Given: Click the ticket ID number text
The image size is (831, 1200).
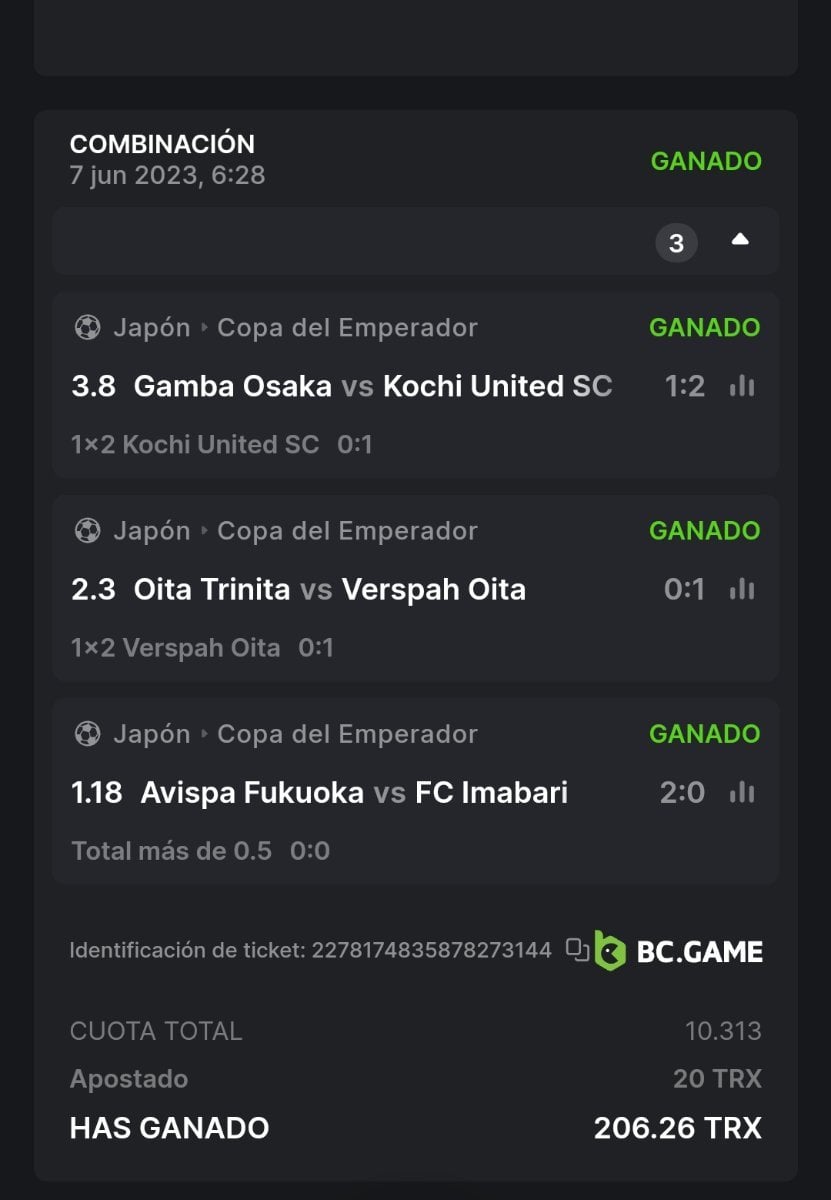Looking at the screenshot, I should pos(431,950).
